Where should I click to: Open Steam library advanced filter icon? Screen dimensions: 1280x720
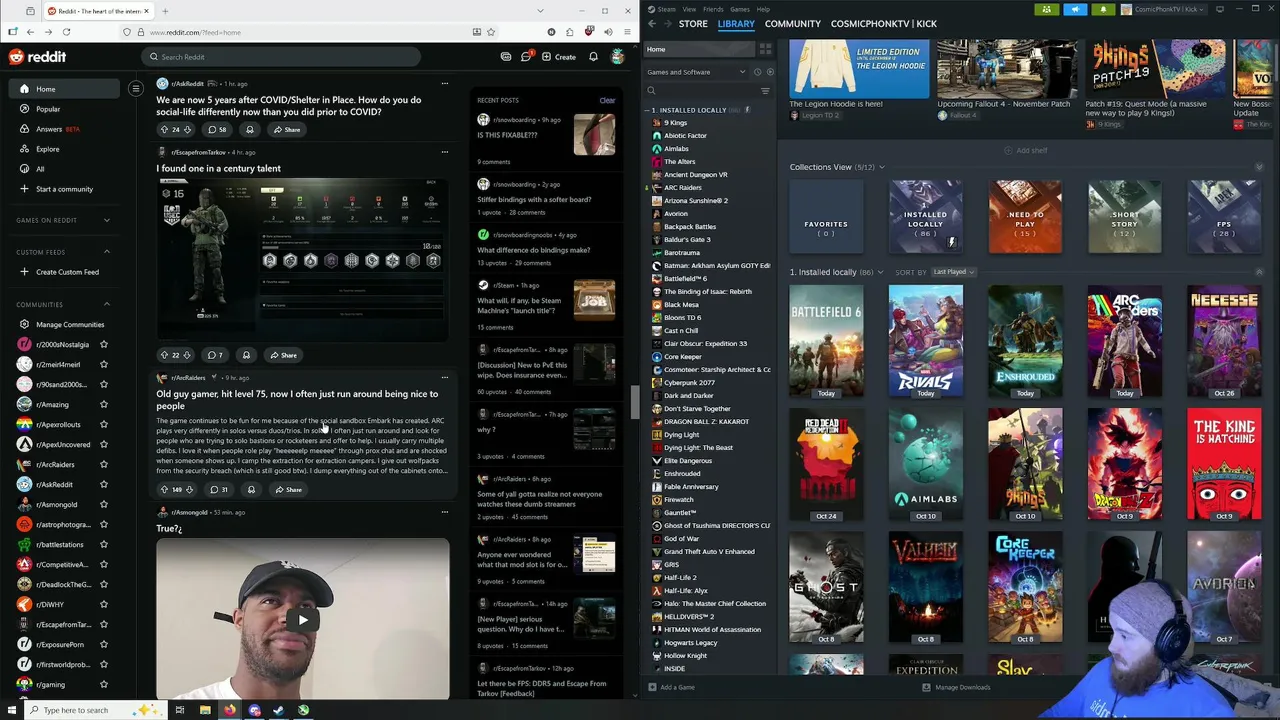click(765, 91)
